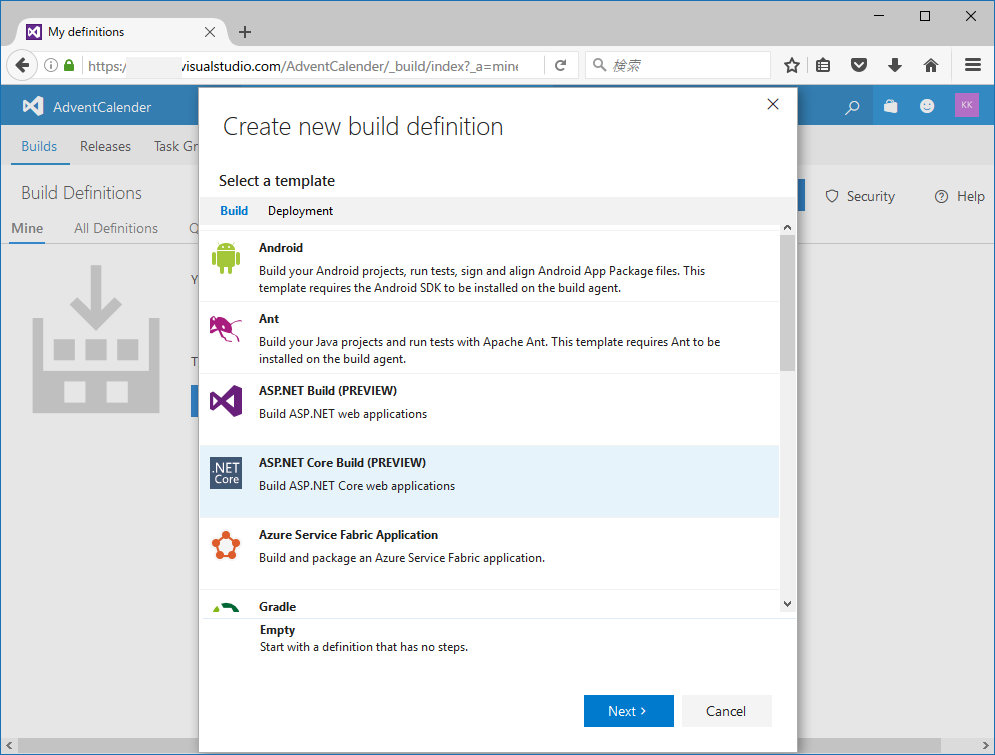Click the Pocket save icon

point(859,65)
